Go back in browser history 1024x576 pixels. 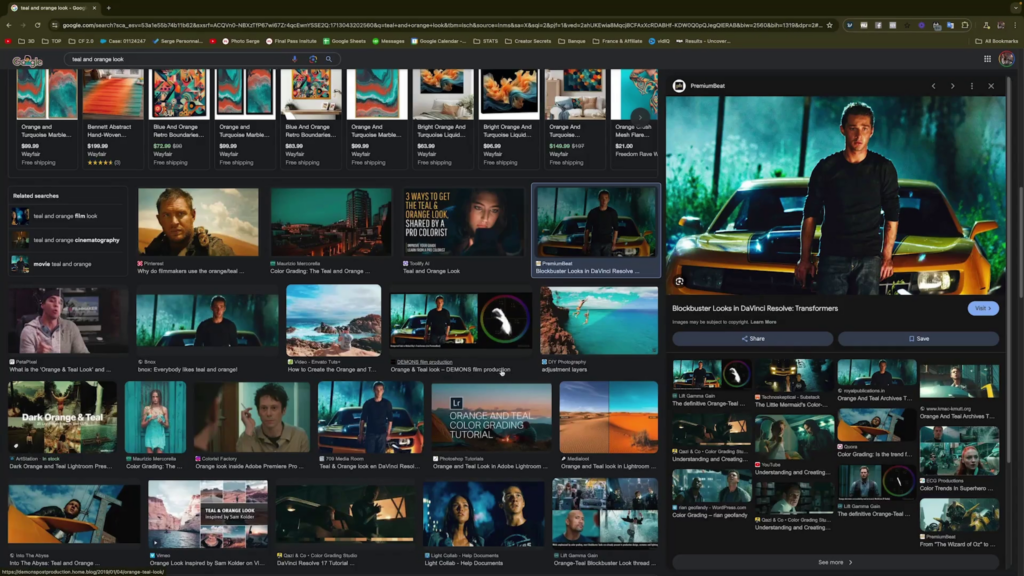(8, 25)
